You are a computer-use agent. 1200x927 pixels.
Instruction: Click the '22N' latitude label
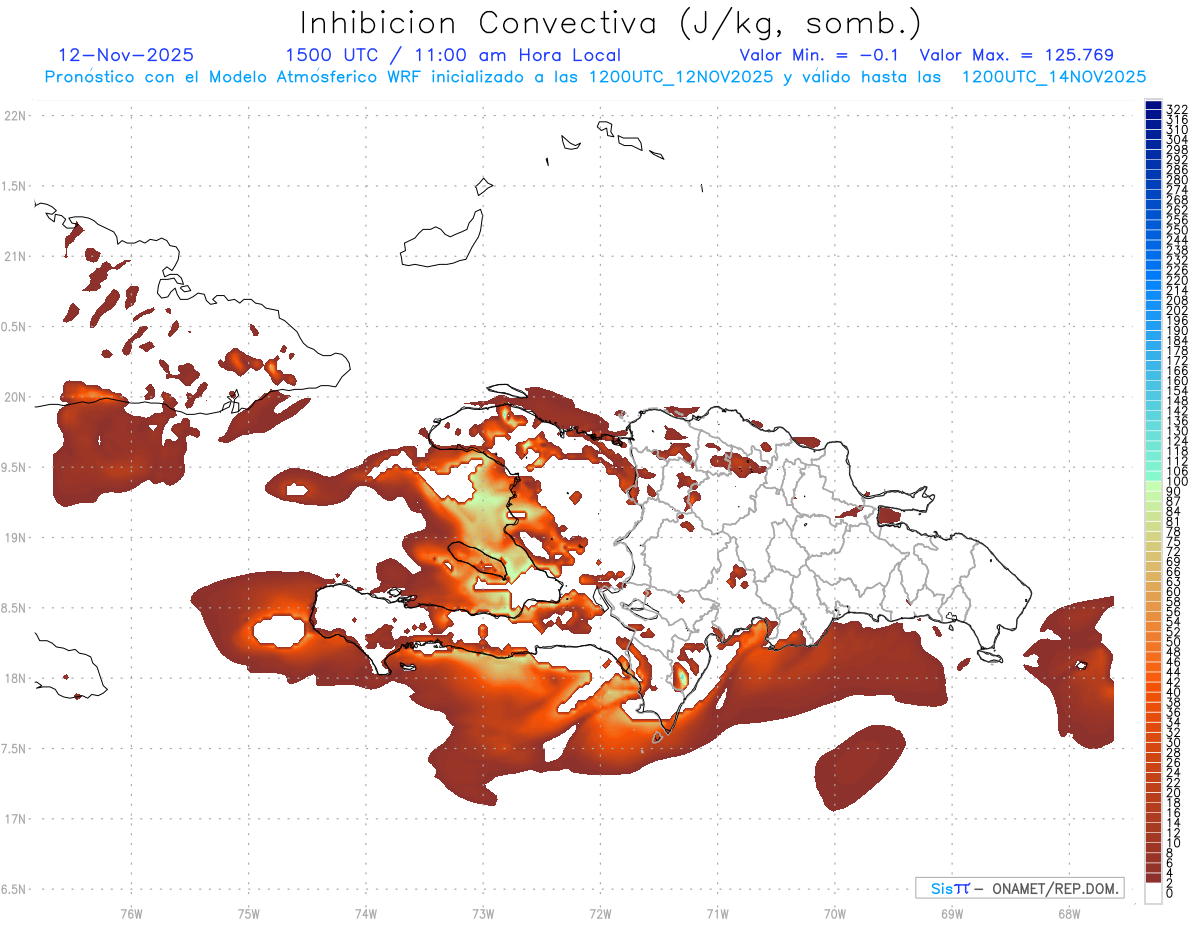(15, 116)
